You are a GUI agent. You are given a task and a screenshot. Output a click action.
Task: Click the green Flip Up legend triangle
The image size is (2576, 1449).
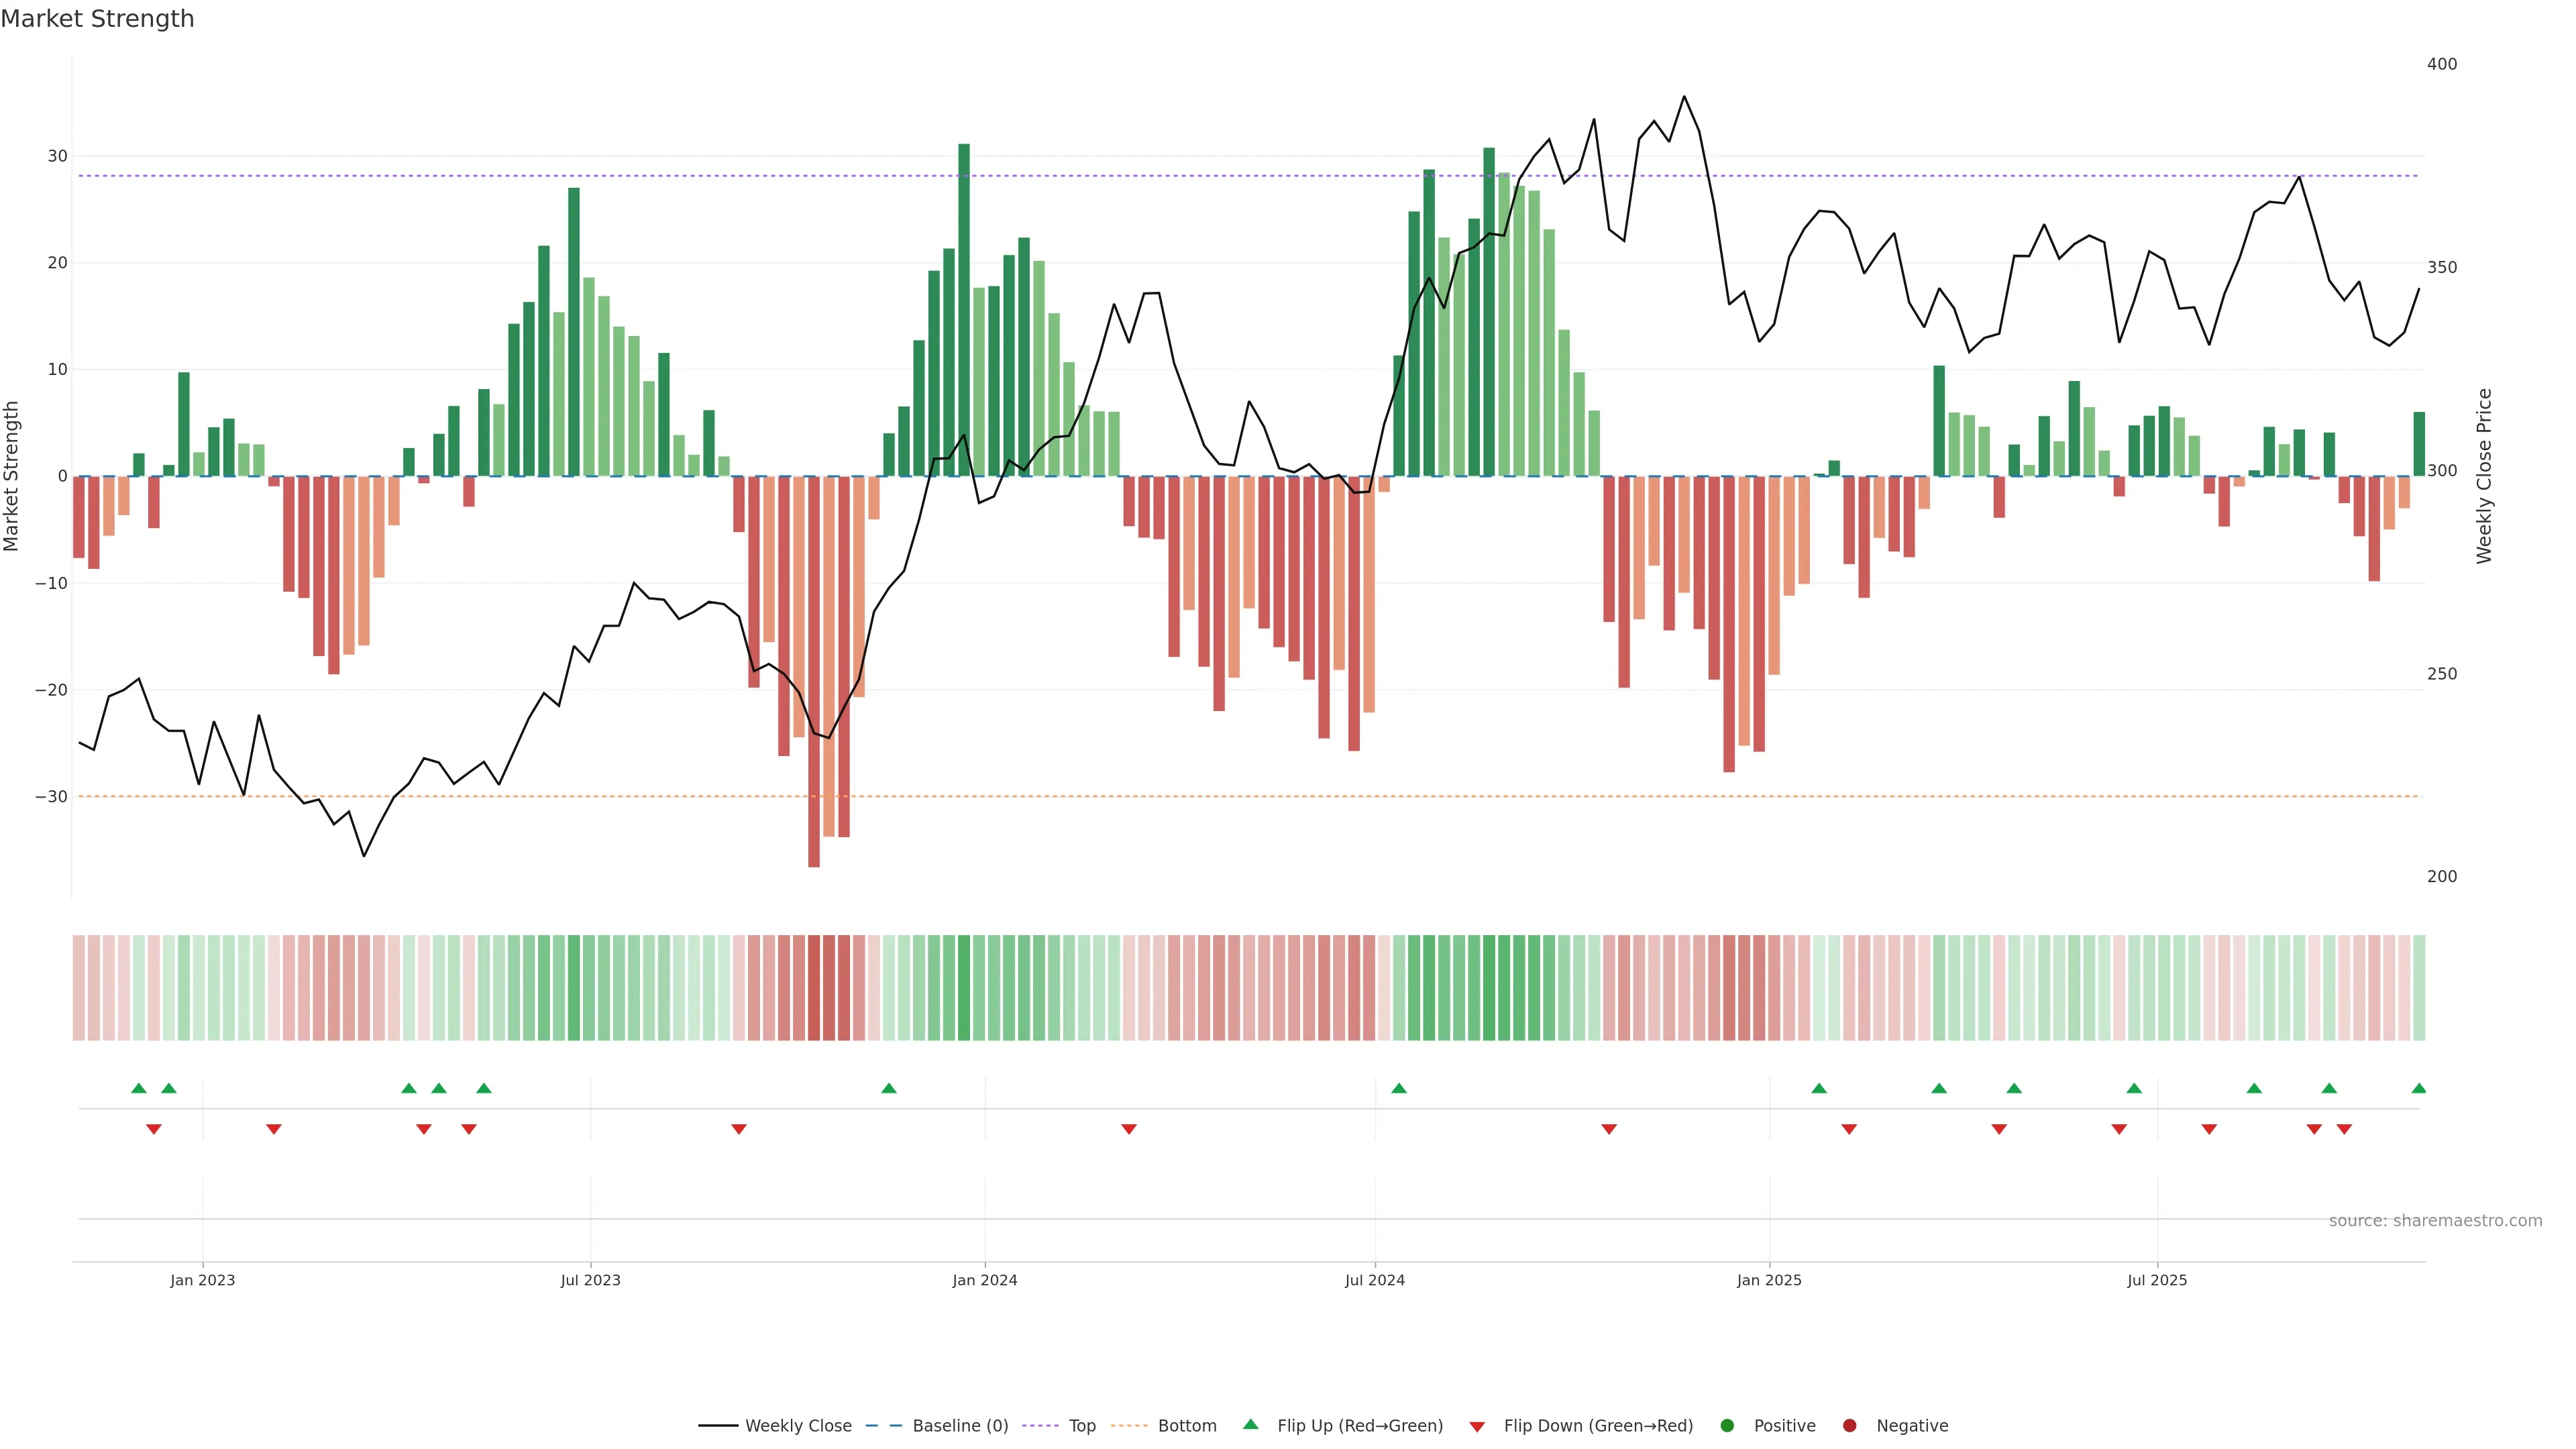pos(1250,1425)
